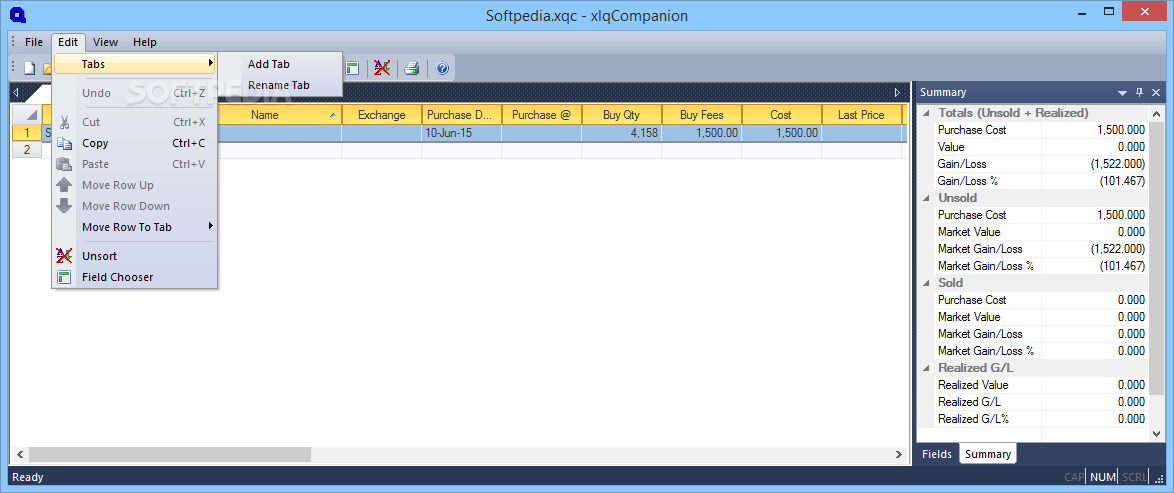Collapse the Totals (Unsold + Realized) group
This screenshot has height=493, width=1174.
926,113
